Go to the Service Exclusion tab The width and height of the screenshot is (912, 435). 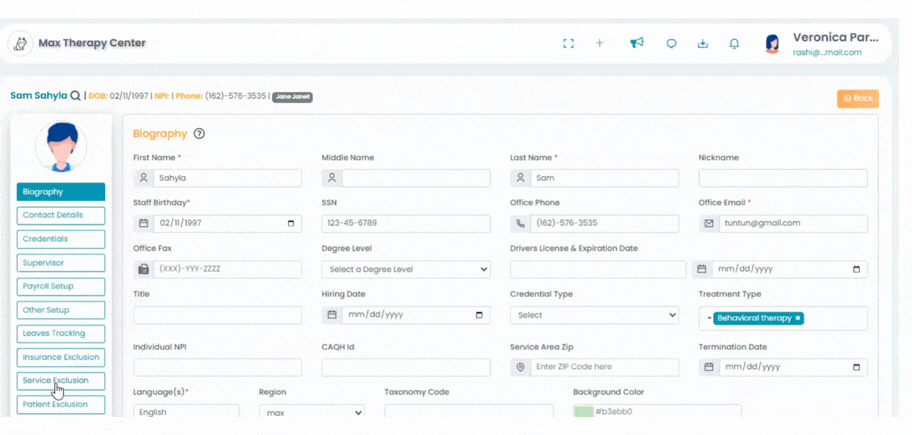tap(61, 380)
